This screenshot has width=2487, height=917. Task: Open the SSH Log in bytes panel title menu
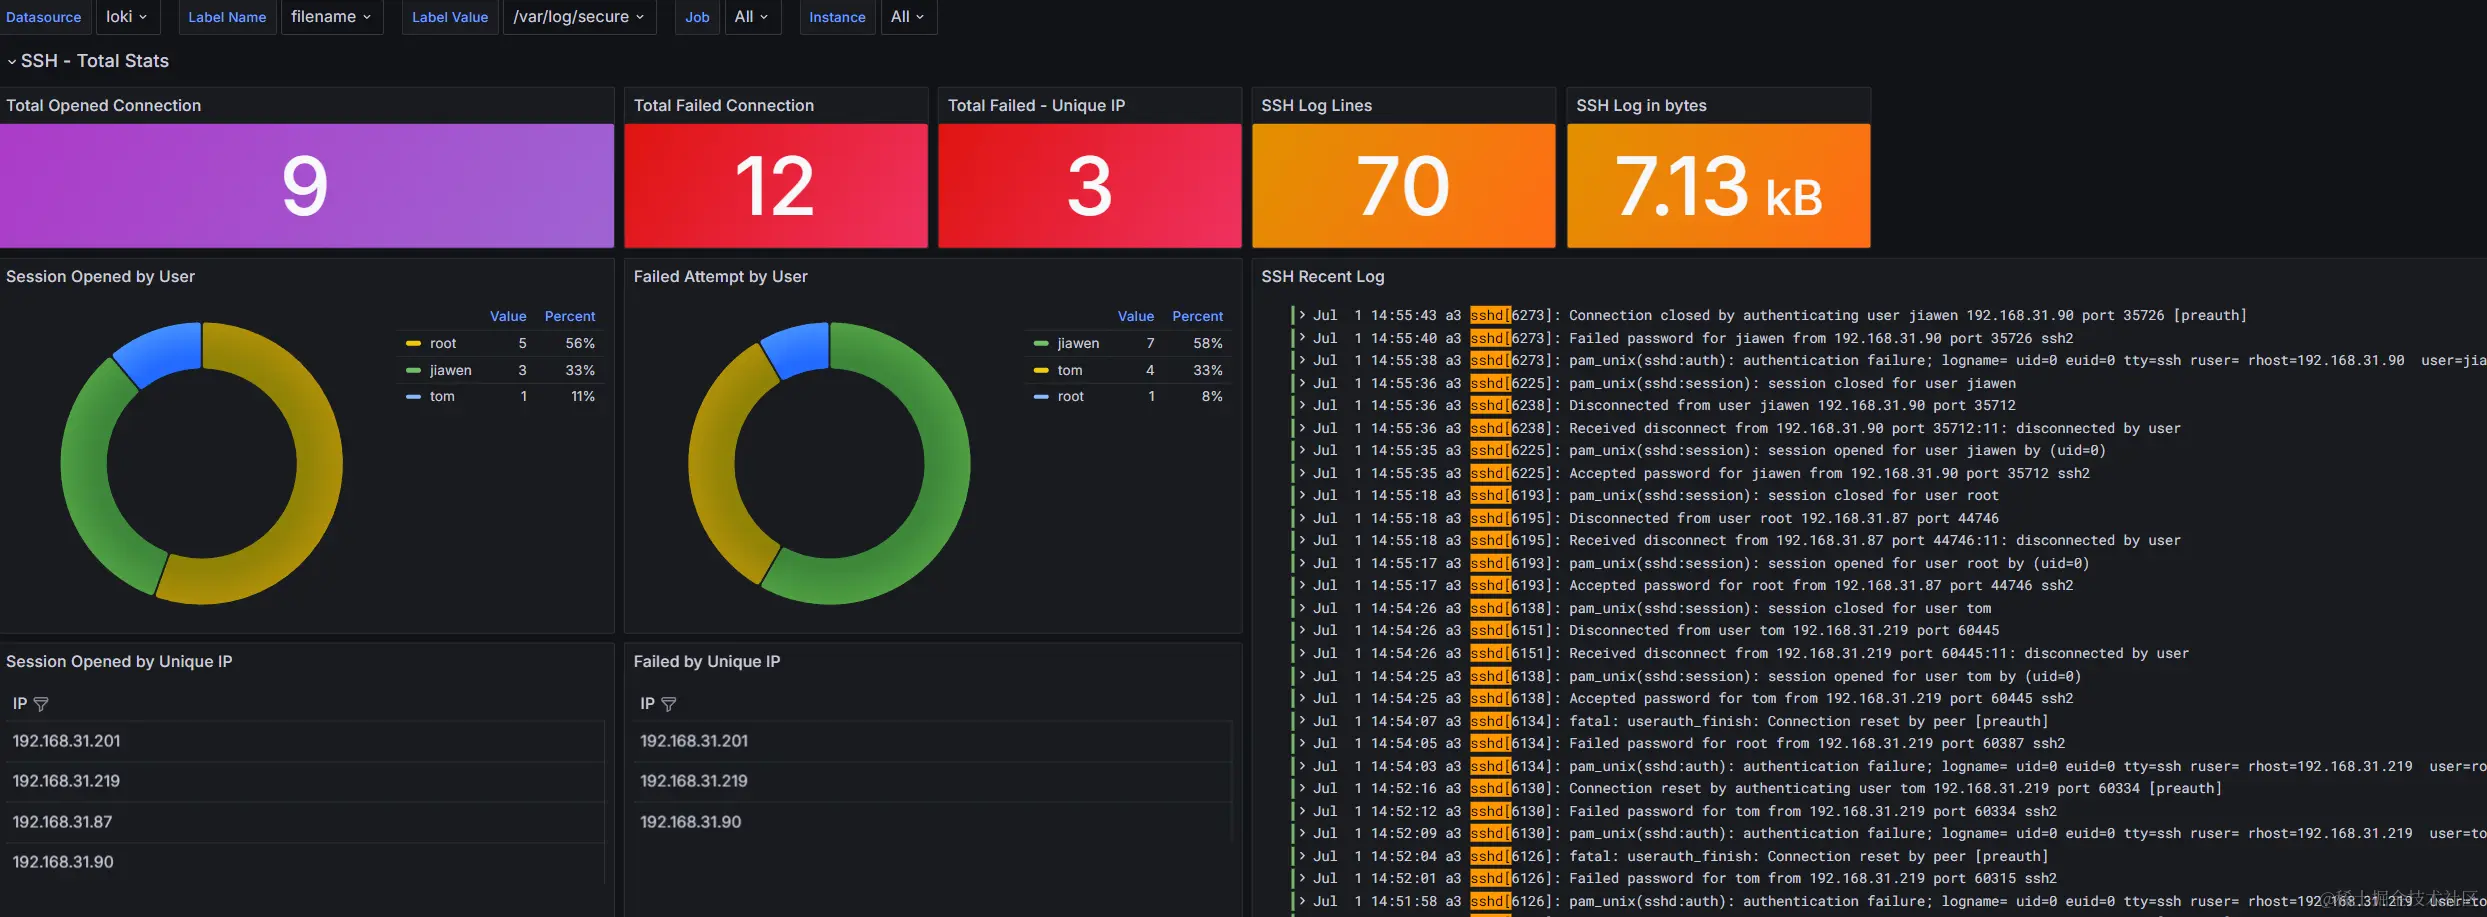(1641, 105)
